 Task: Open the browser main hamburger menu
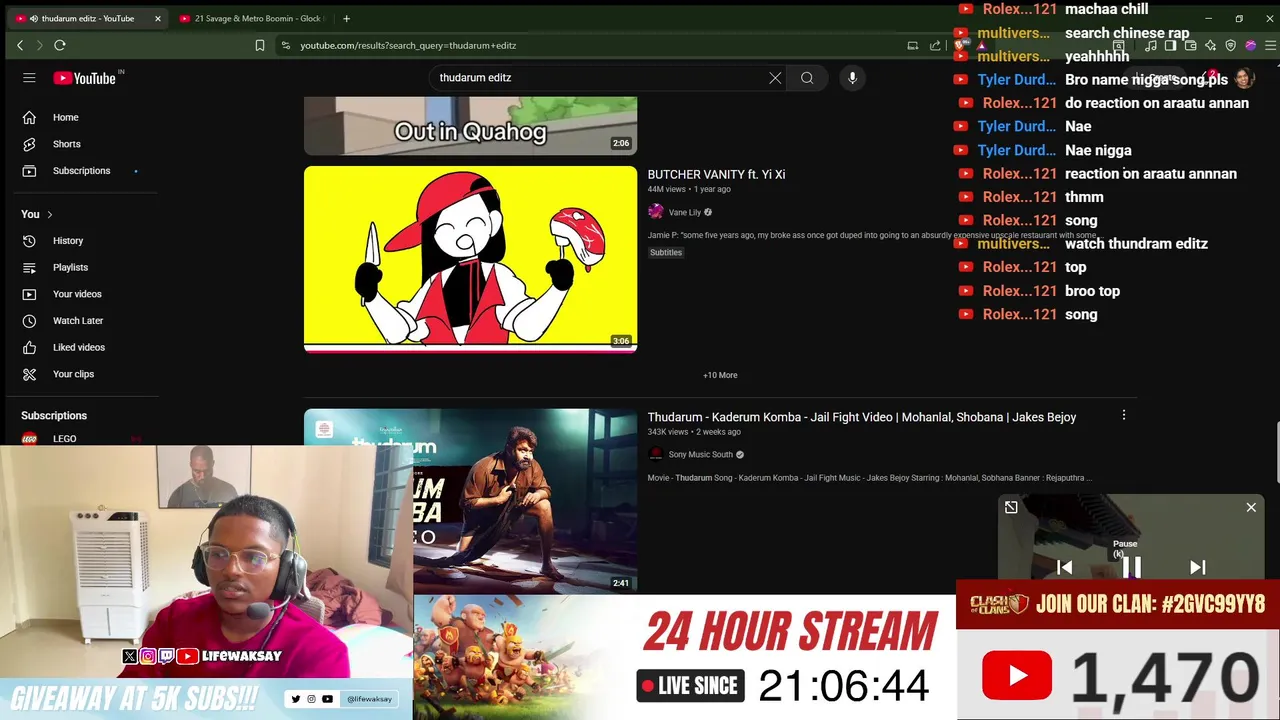1270,45
